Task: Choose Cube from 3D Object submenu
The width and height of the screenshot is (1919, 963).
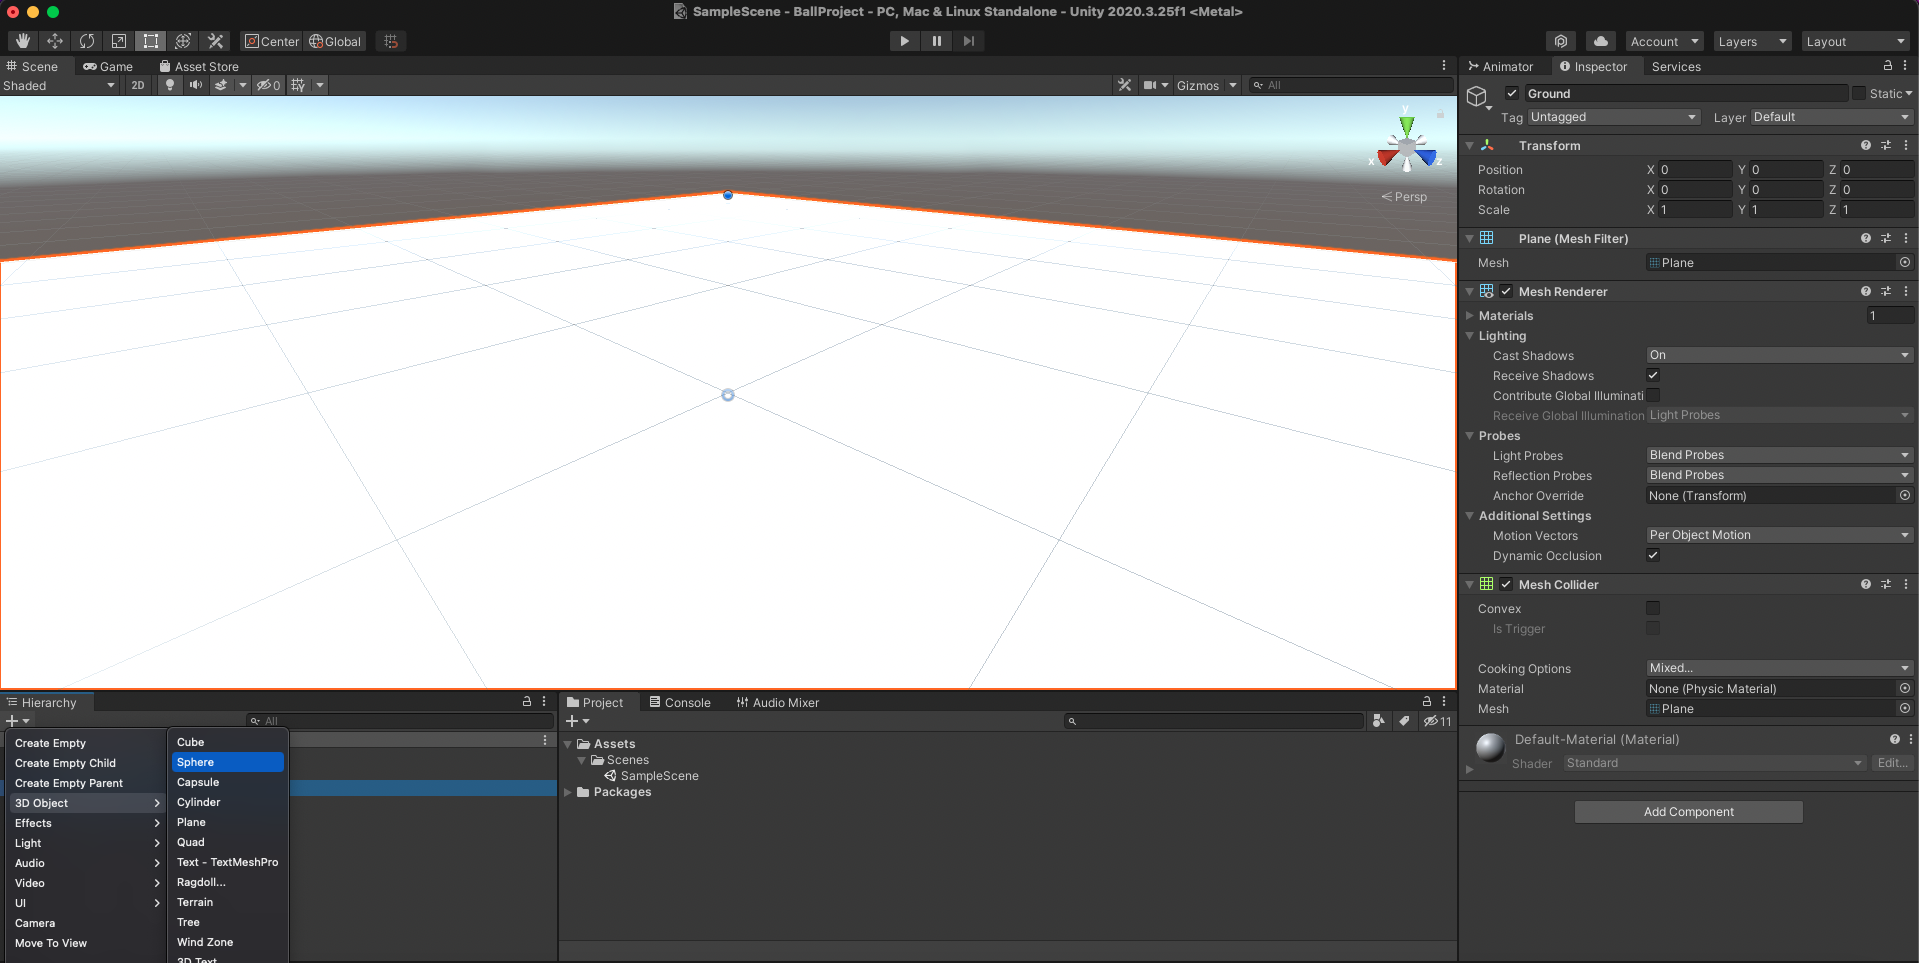Action: coord(228,742)
